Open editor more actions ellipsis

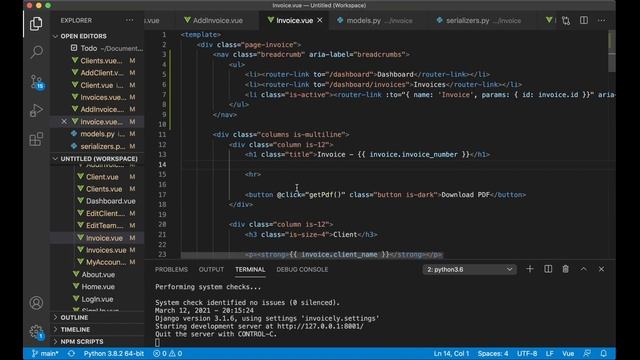[602, 20]
